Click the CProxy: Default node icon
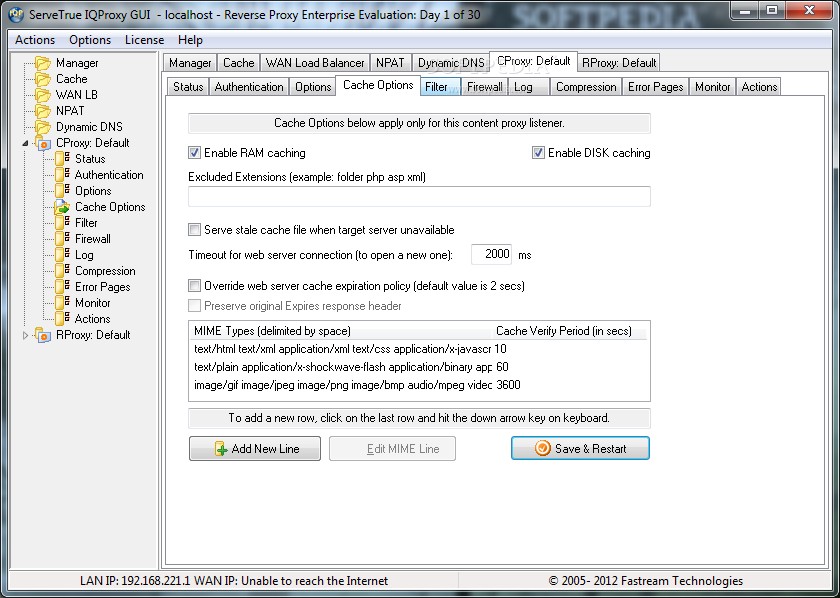The width and height of the screenshot is (840, 598). [43, 143]
